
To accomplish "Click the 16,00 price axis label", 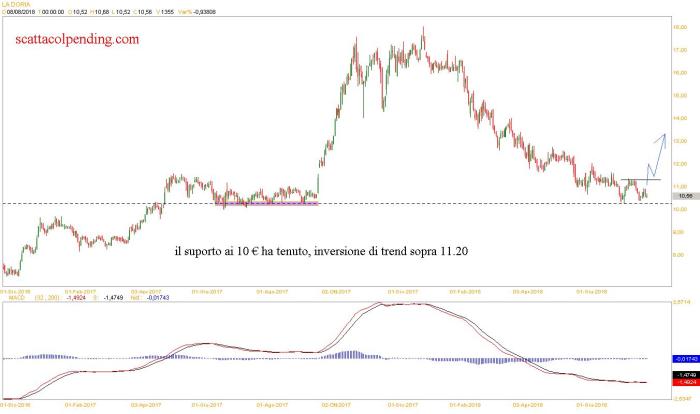I will [679, 72].
